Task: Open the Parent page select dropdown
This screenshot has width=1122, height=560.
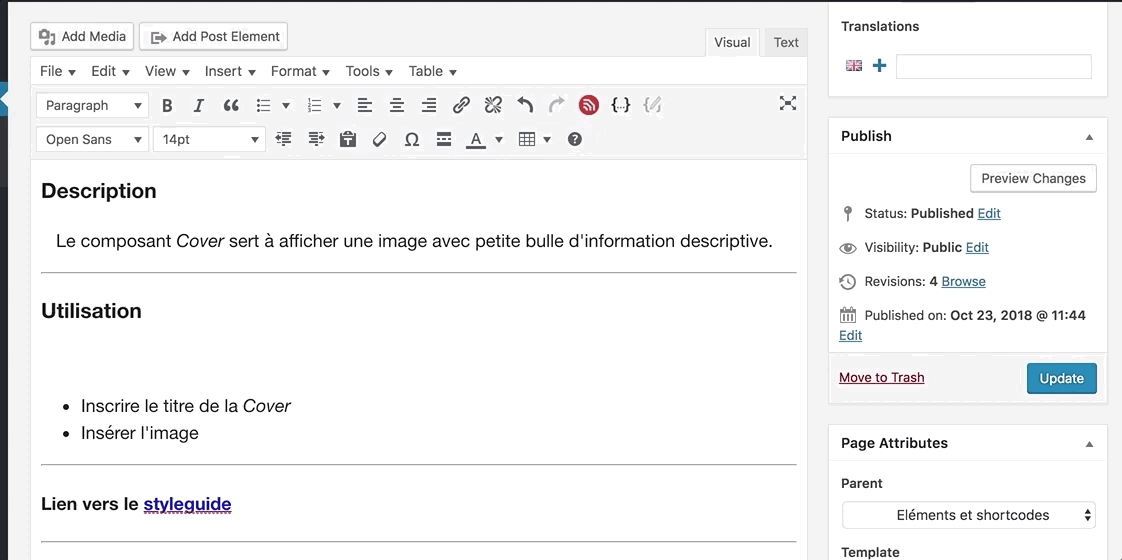Action: [968, 515]
